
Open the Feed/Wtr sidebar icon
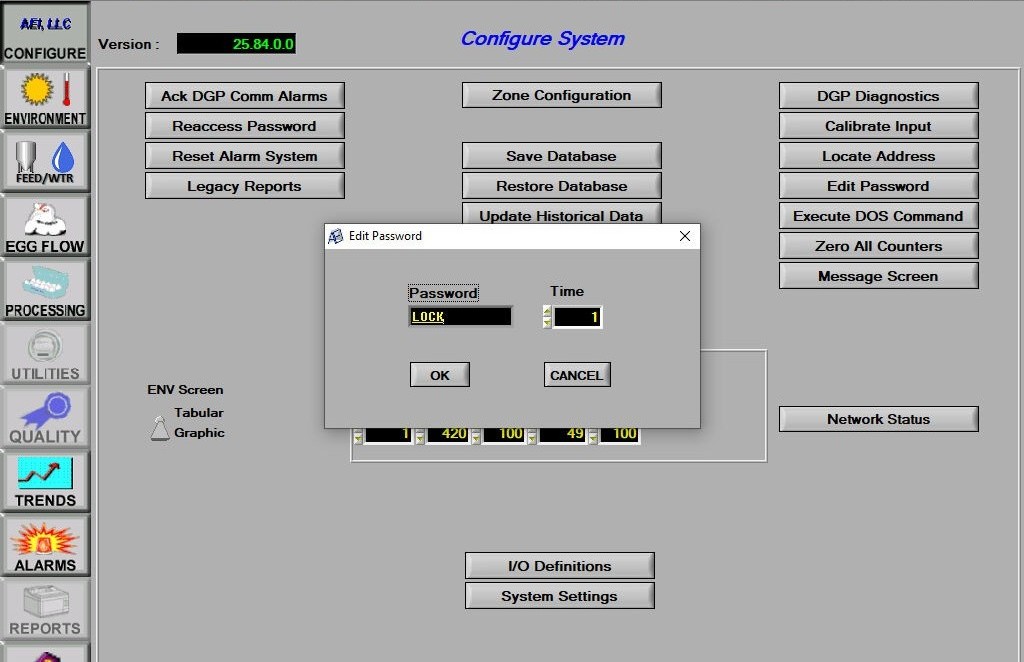[x=44, y=162]
